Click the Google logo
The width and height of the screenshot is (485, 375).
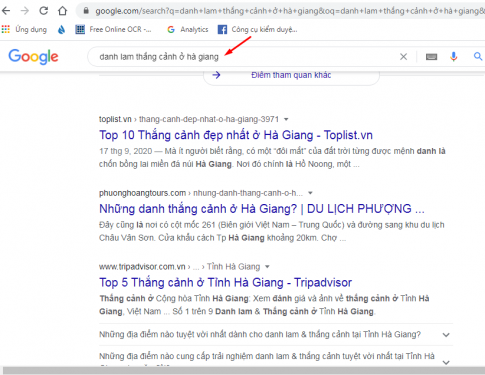tap(33, 57)
